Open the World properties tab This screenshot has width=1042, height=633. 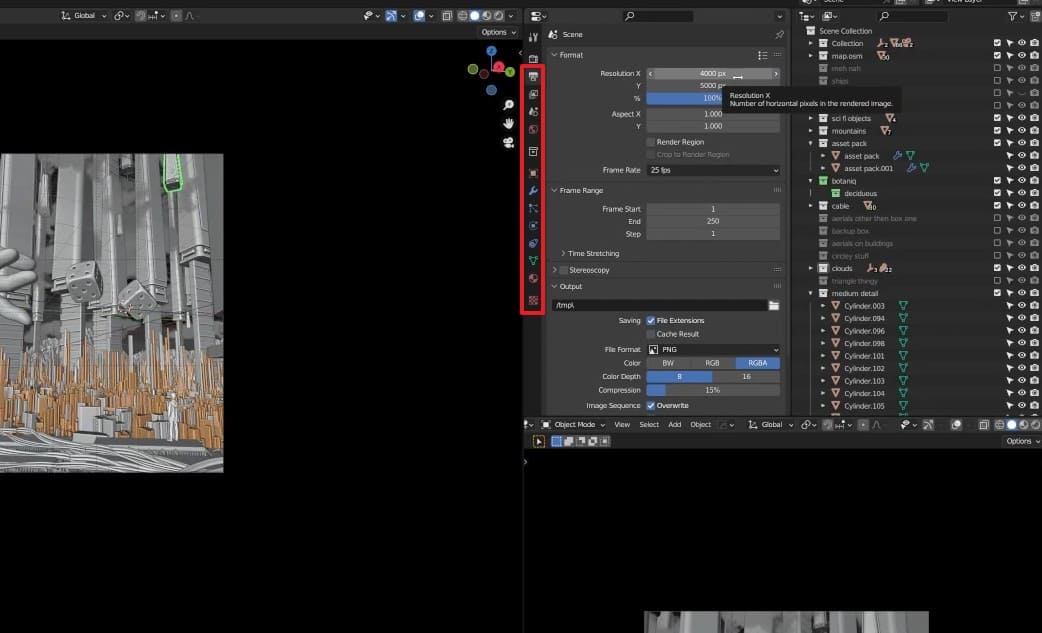point(534,128)
